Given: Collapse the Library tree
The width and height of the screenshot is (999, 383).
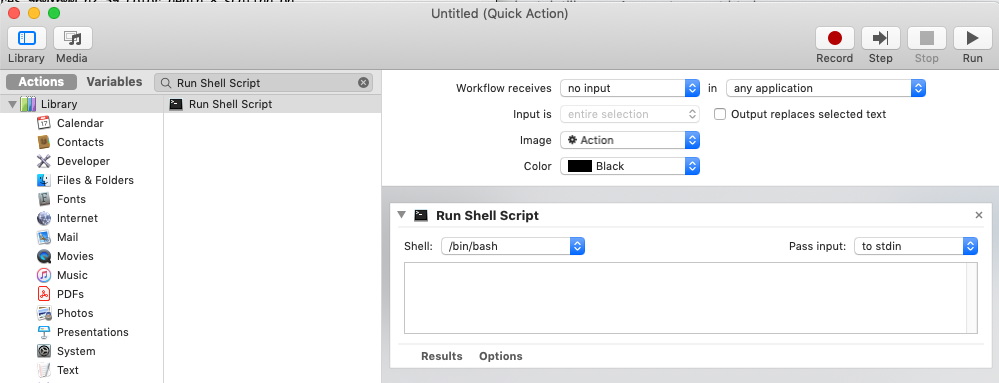Looking at the screenshot, I should pos(13,104).
